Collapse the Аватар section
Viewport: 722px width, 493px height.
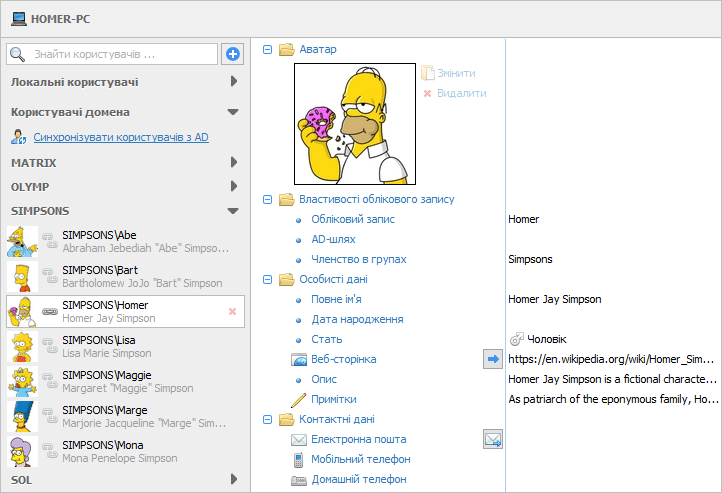click(x=267, y=49)
